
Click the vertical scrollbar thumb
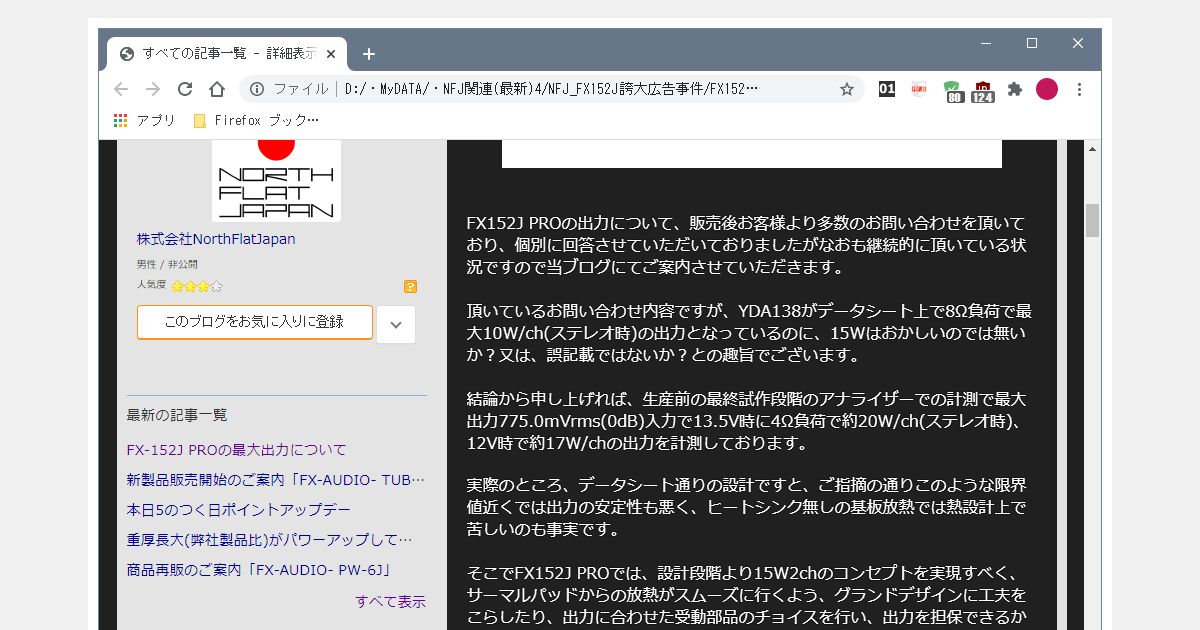(1092, 219)
